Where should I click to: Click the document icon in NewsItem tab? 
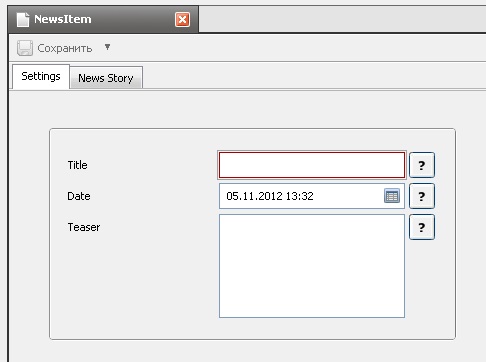pos(23,19)
